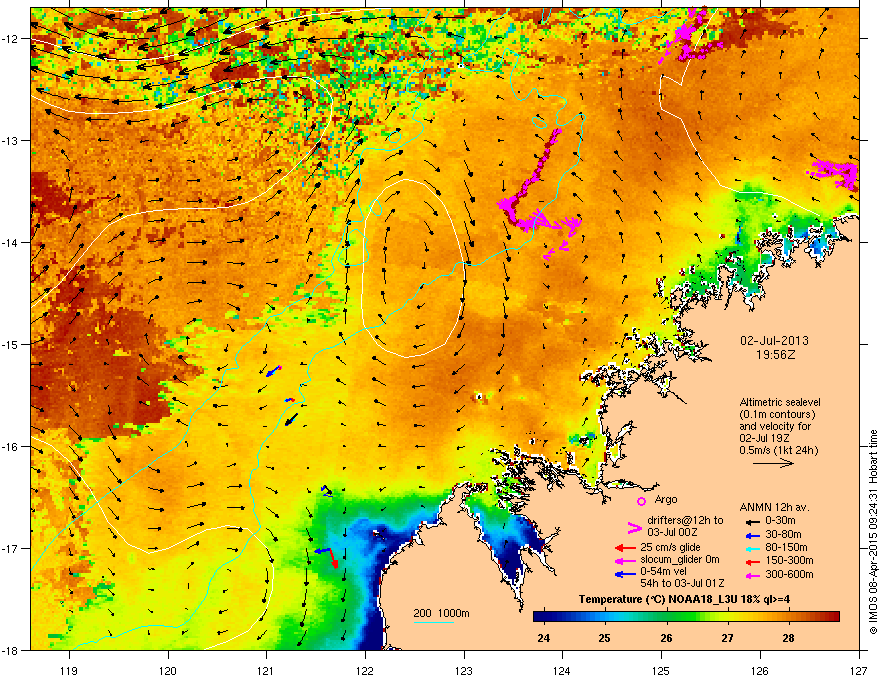Image resolution: width=880 pixels, height=680 pixels.
Task: Click the colour bar label '26'
Action: [666, 638]
